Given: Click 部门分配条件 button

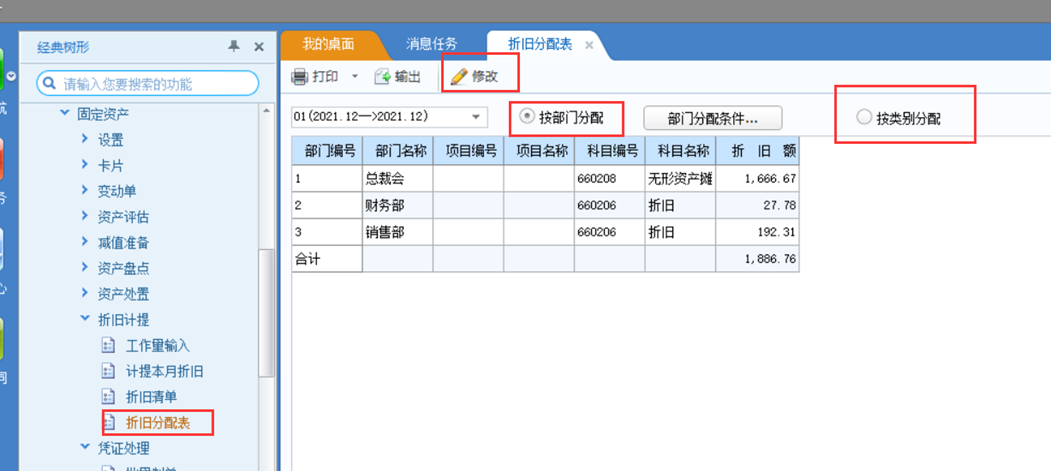Looking at the screenshot, I should (x=712, y=118).
